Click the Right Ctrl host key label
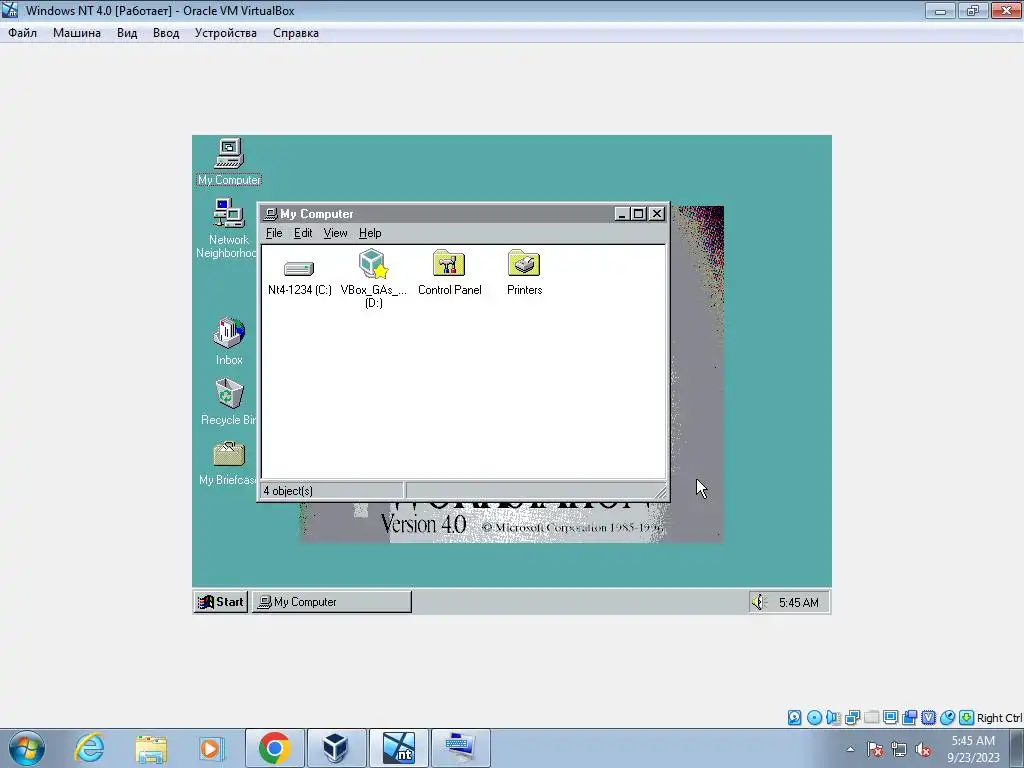 coord(999,718)
